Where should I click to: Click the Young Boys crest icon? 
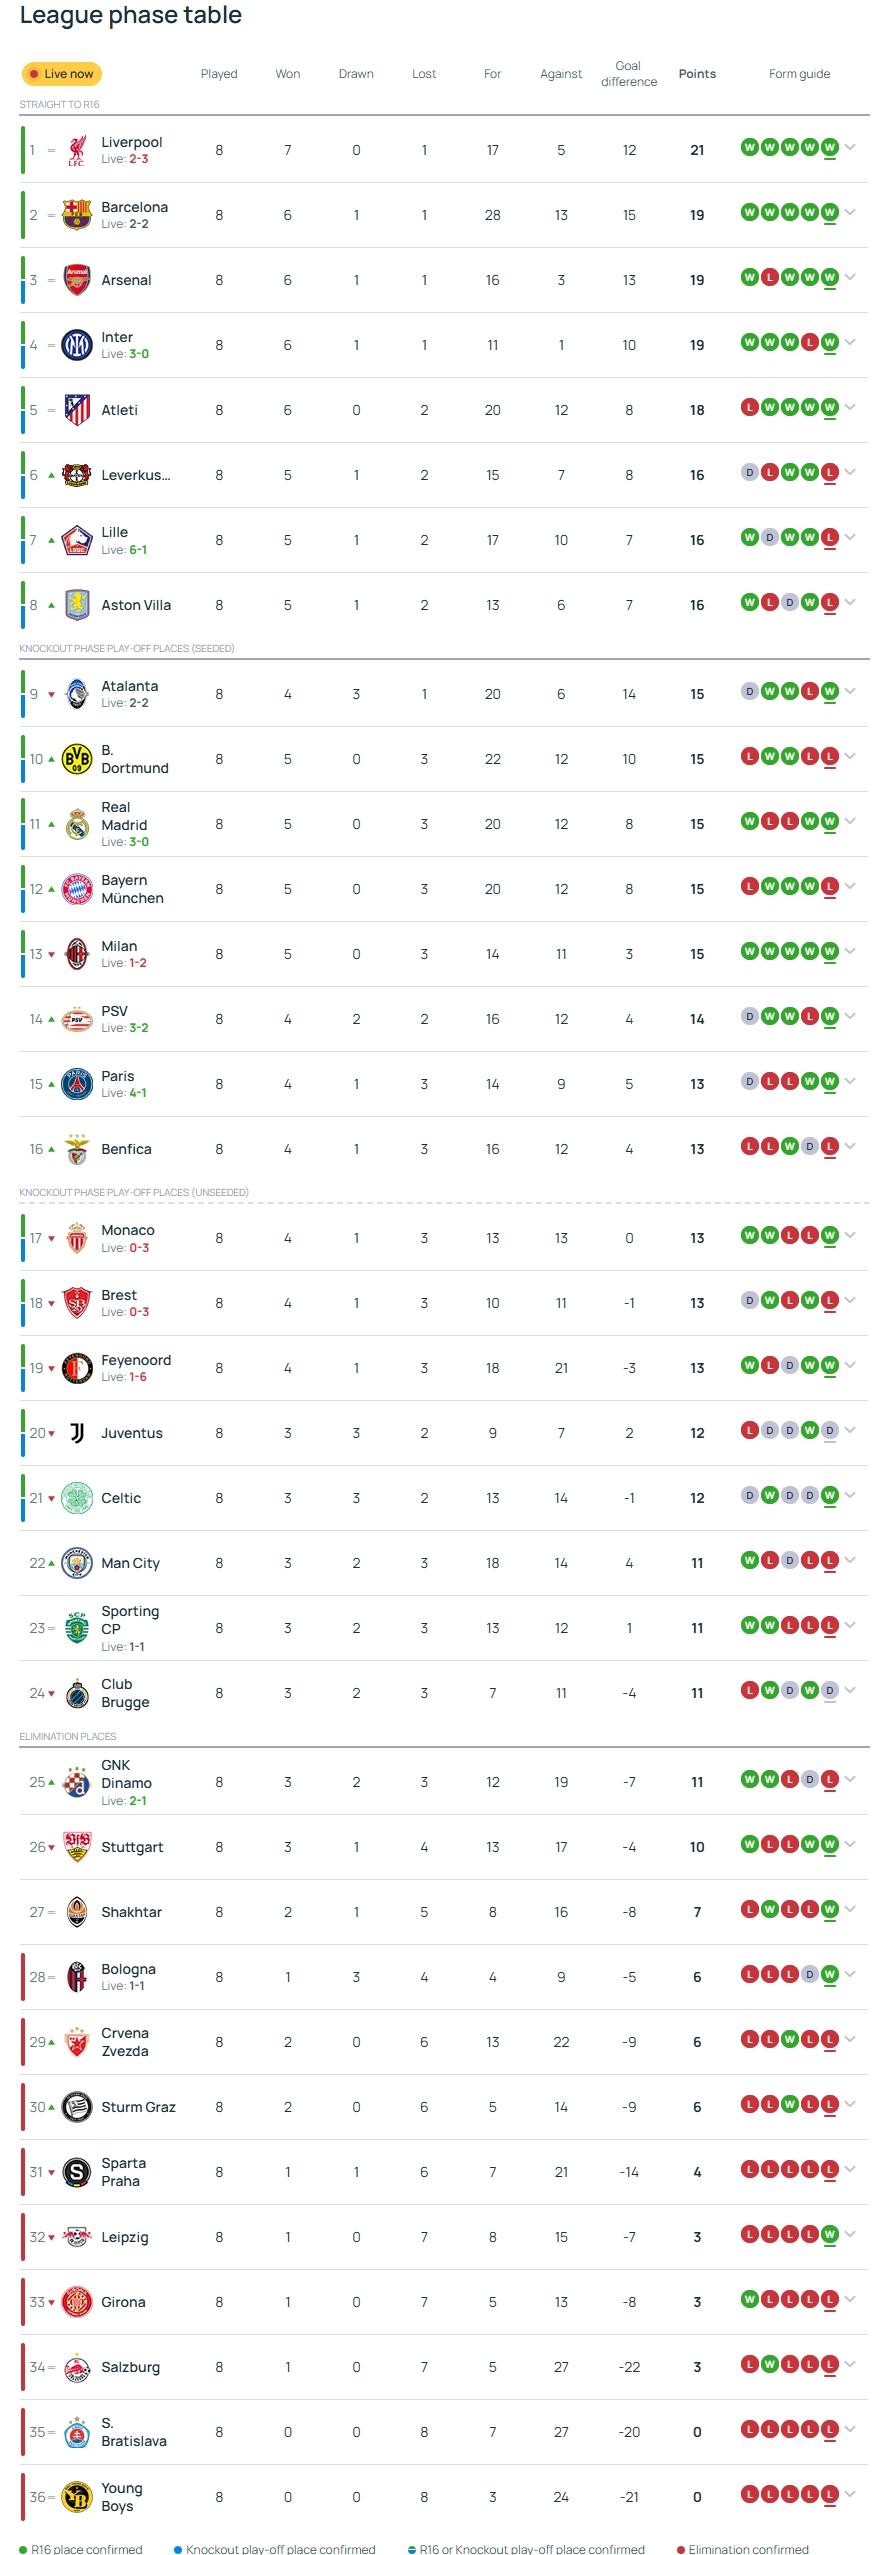77,2497
